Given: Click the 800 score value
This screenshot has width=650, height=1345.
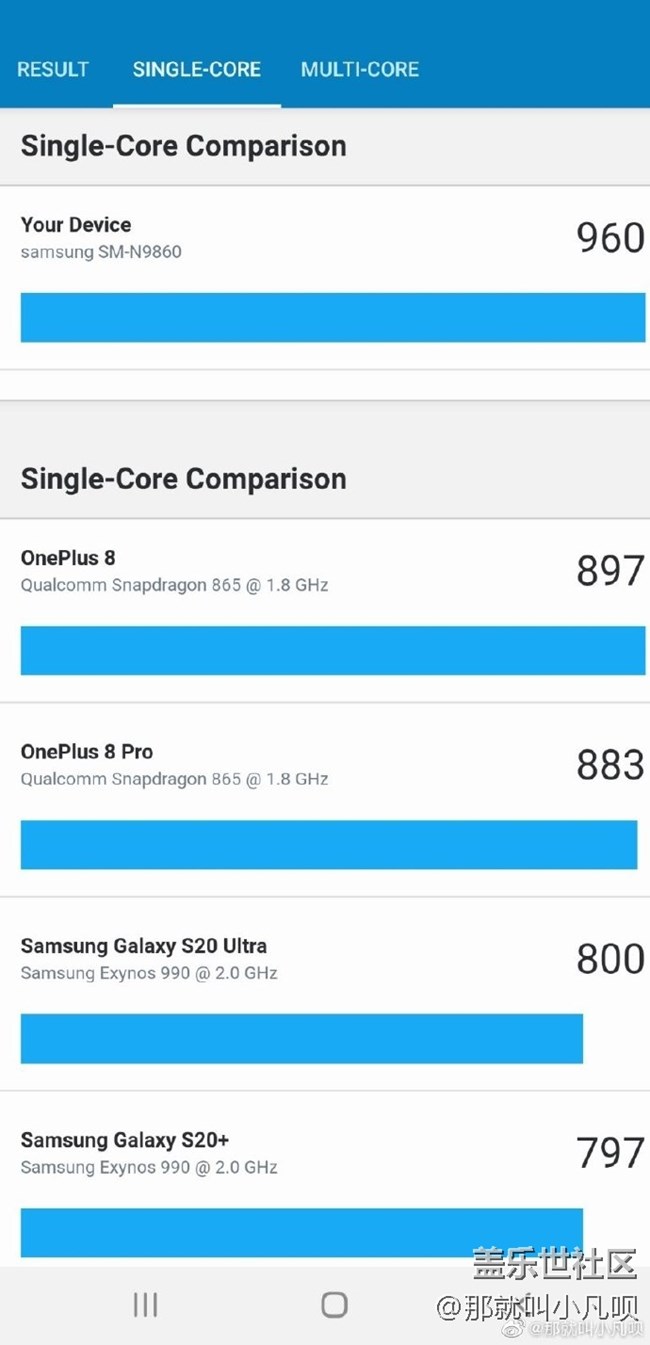Looking at the screenshot, I should (x=610, y=959).
